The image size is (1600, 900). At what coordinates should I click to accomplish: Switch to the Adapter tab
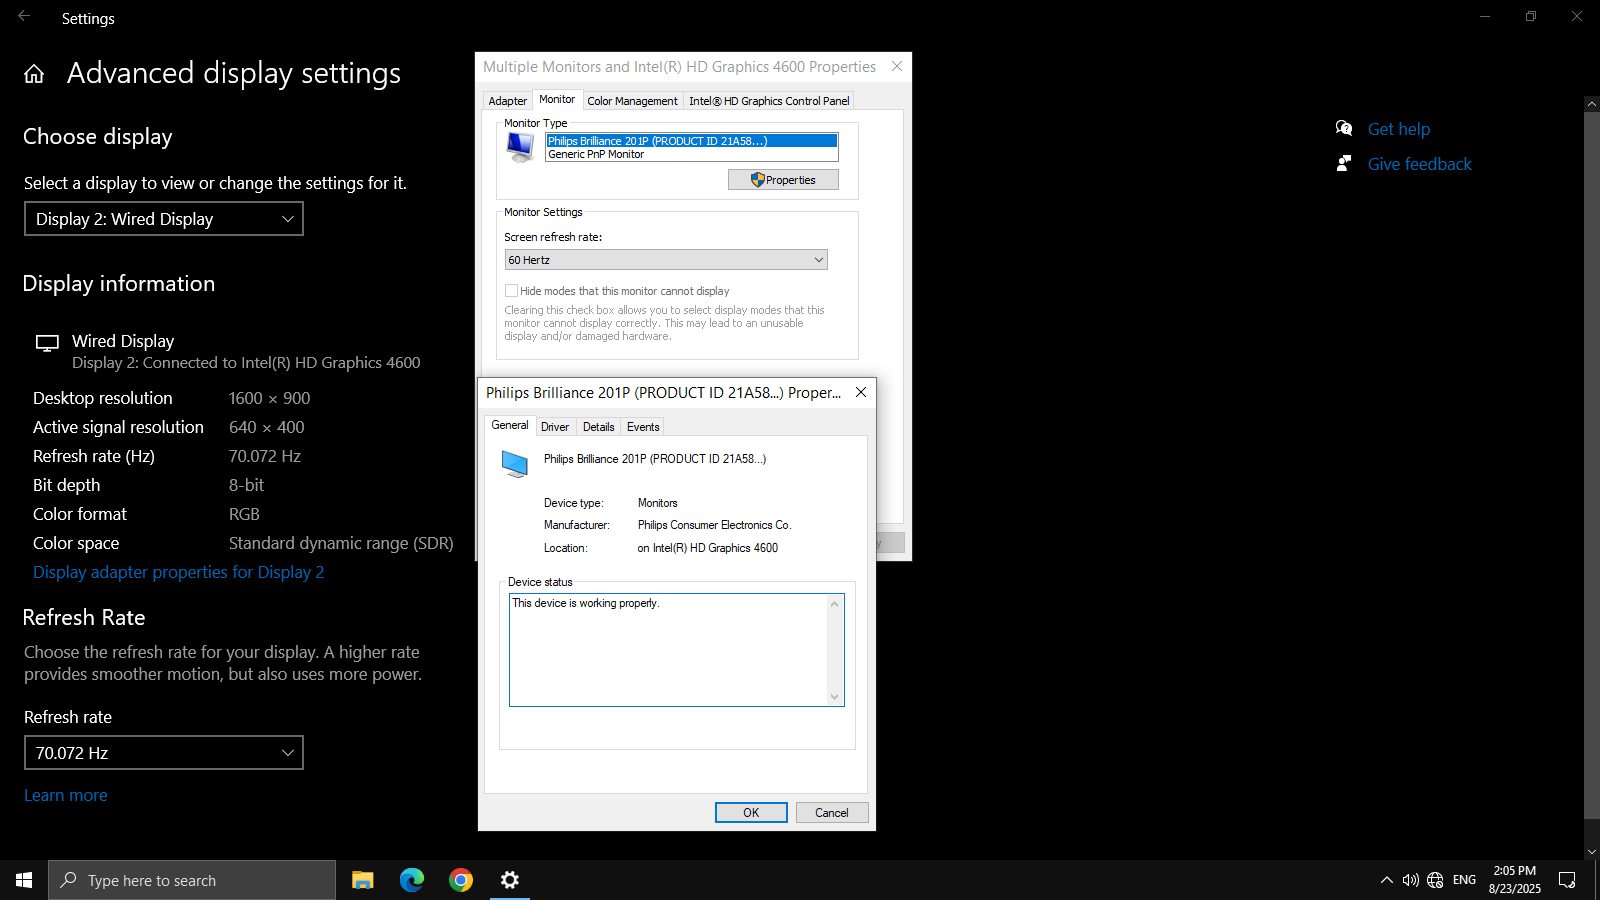507,101
